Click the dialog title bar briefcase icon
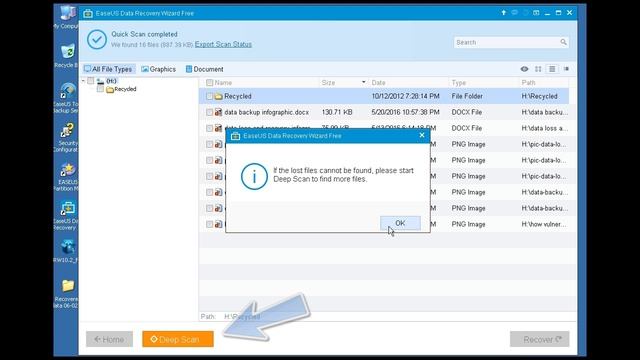 [x=236, y=136]
